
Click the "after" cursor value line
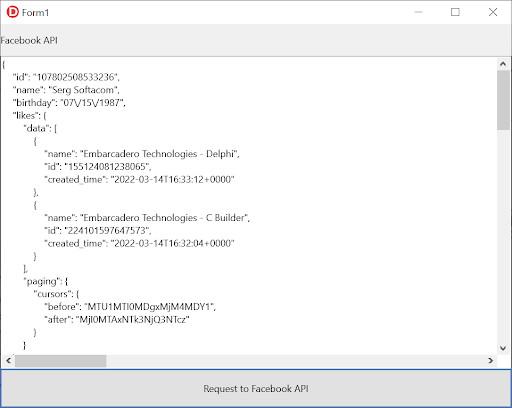[117, 319]
